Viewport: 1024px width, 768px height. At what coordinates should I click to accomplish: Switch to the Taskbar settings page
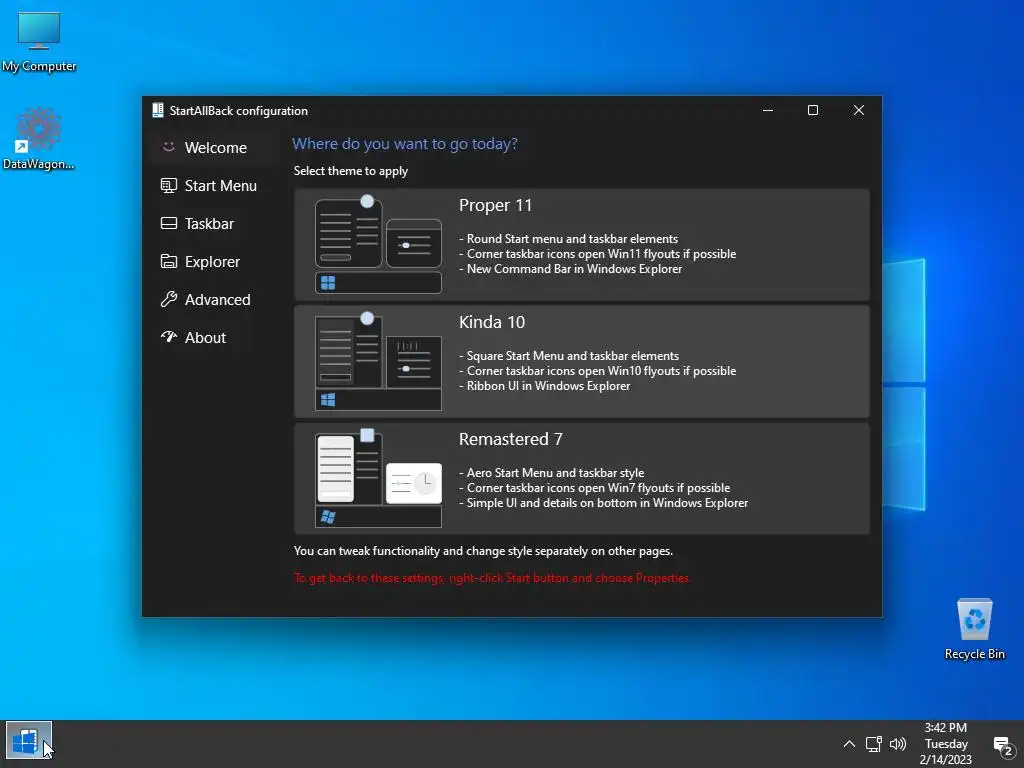(x=214, y=223)
